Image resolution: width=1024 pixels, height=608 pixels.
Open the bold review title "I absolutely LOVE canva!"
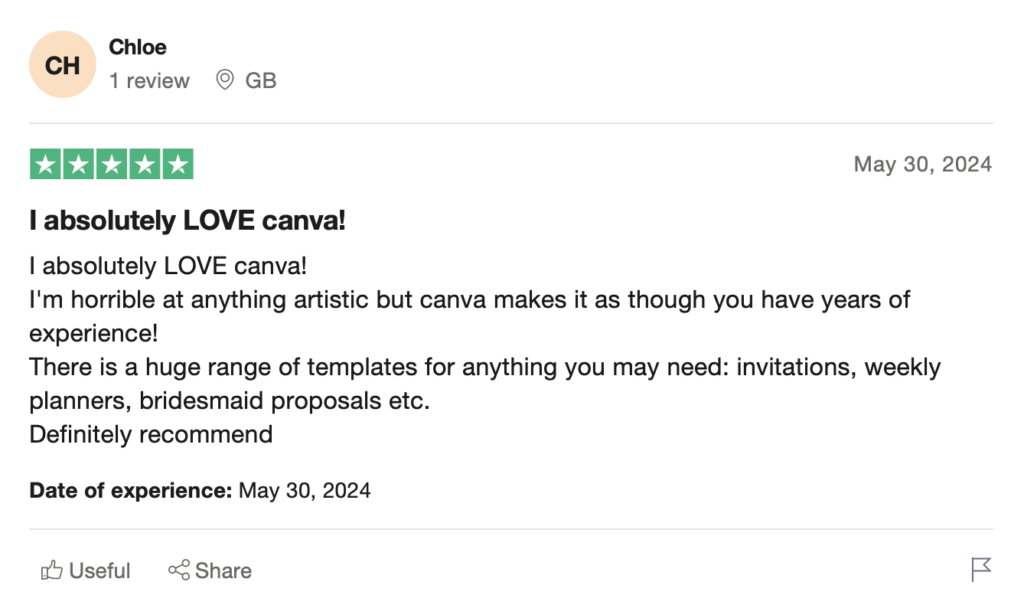click(x=187, y=221)
